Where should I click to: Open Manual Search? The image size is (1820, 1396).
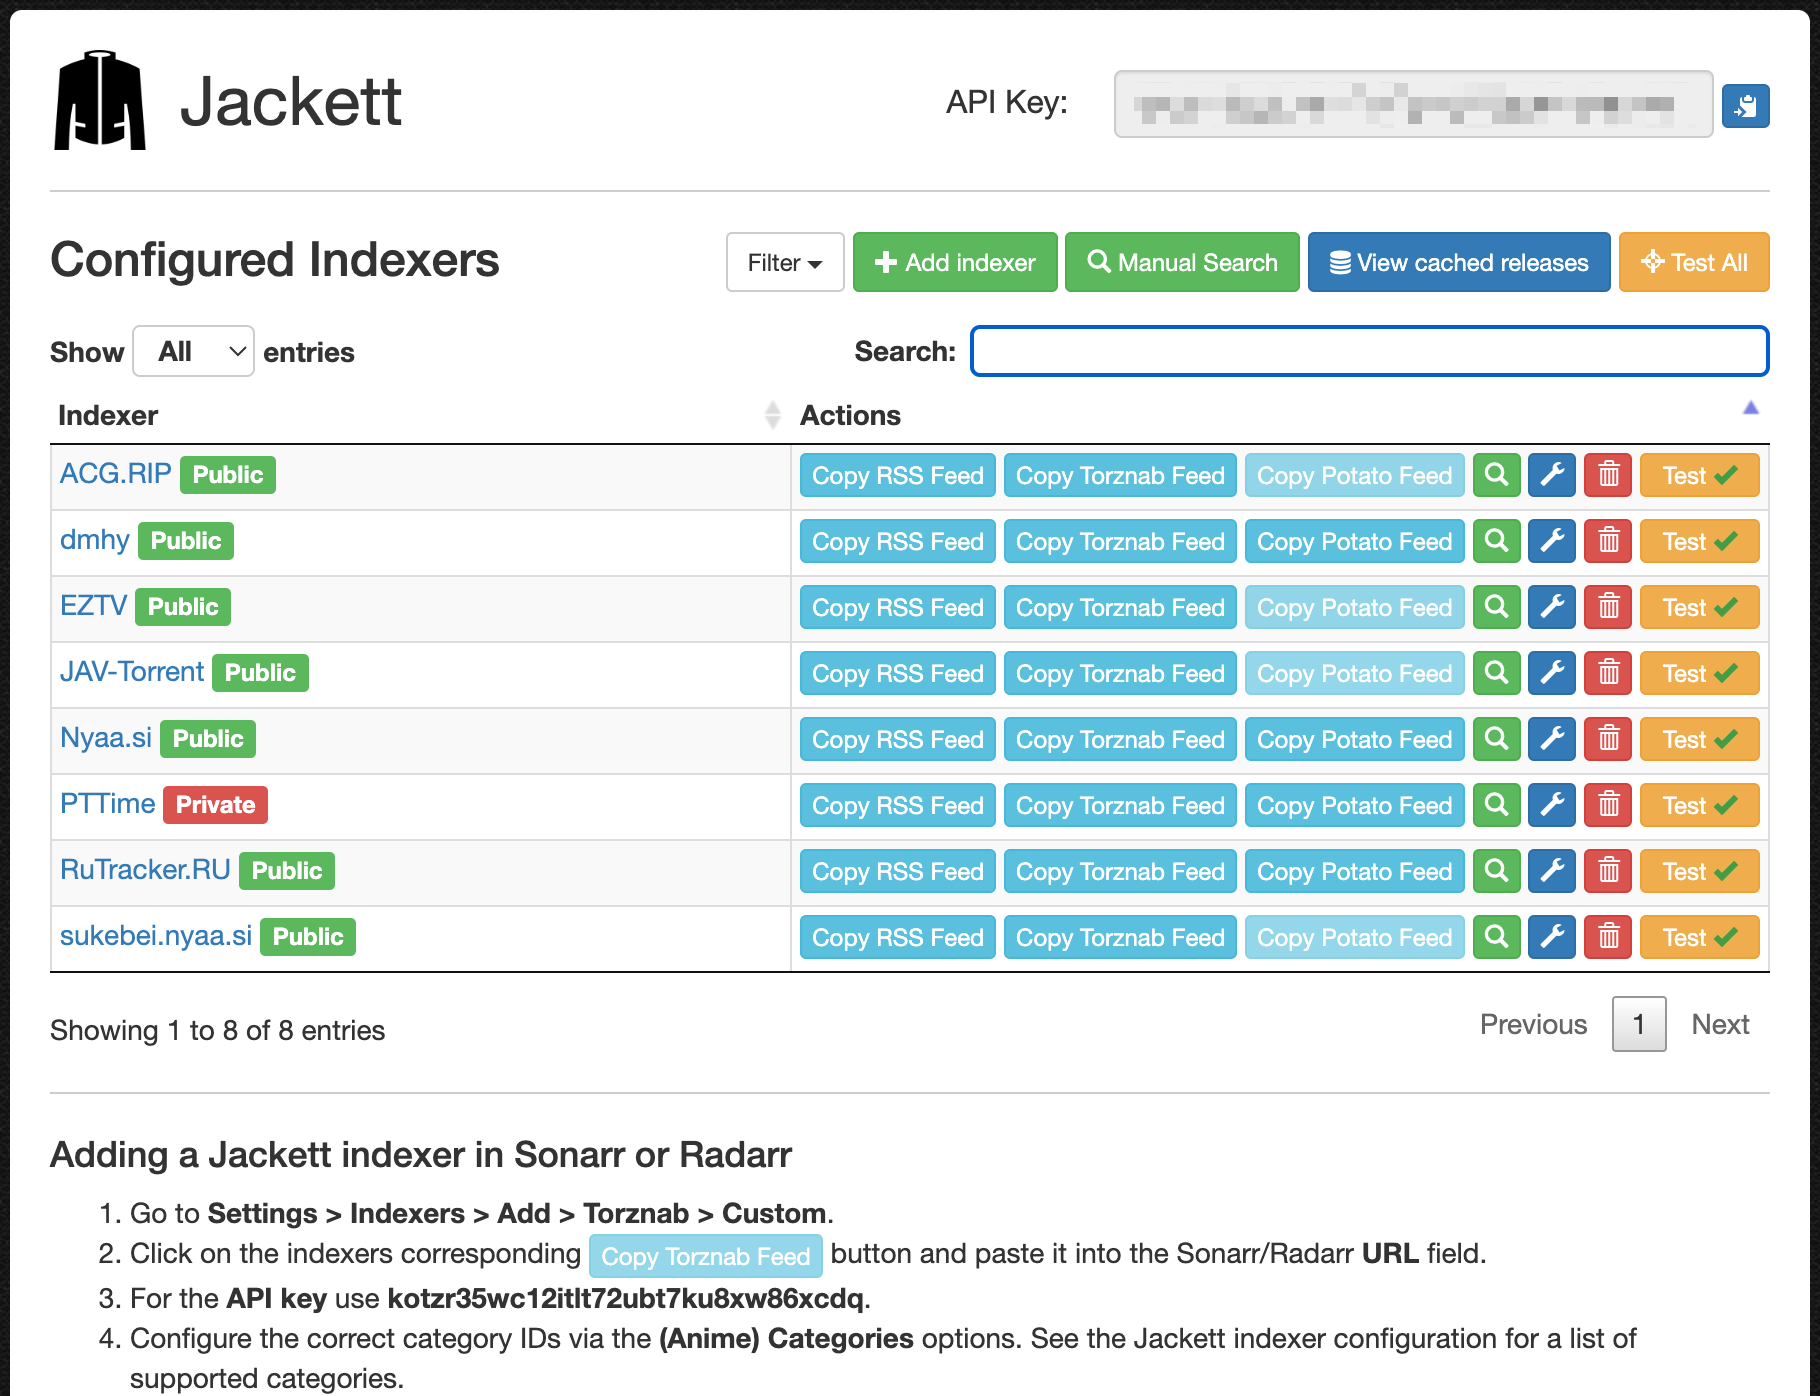(x=1182, y=262)
